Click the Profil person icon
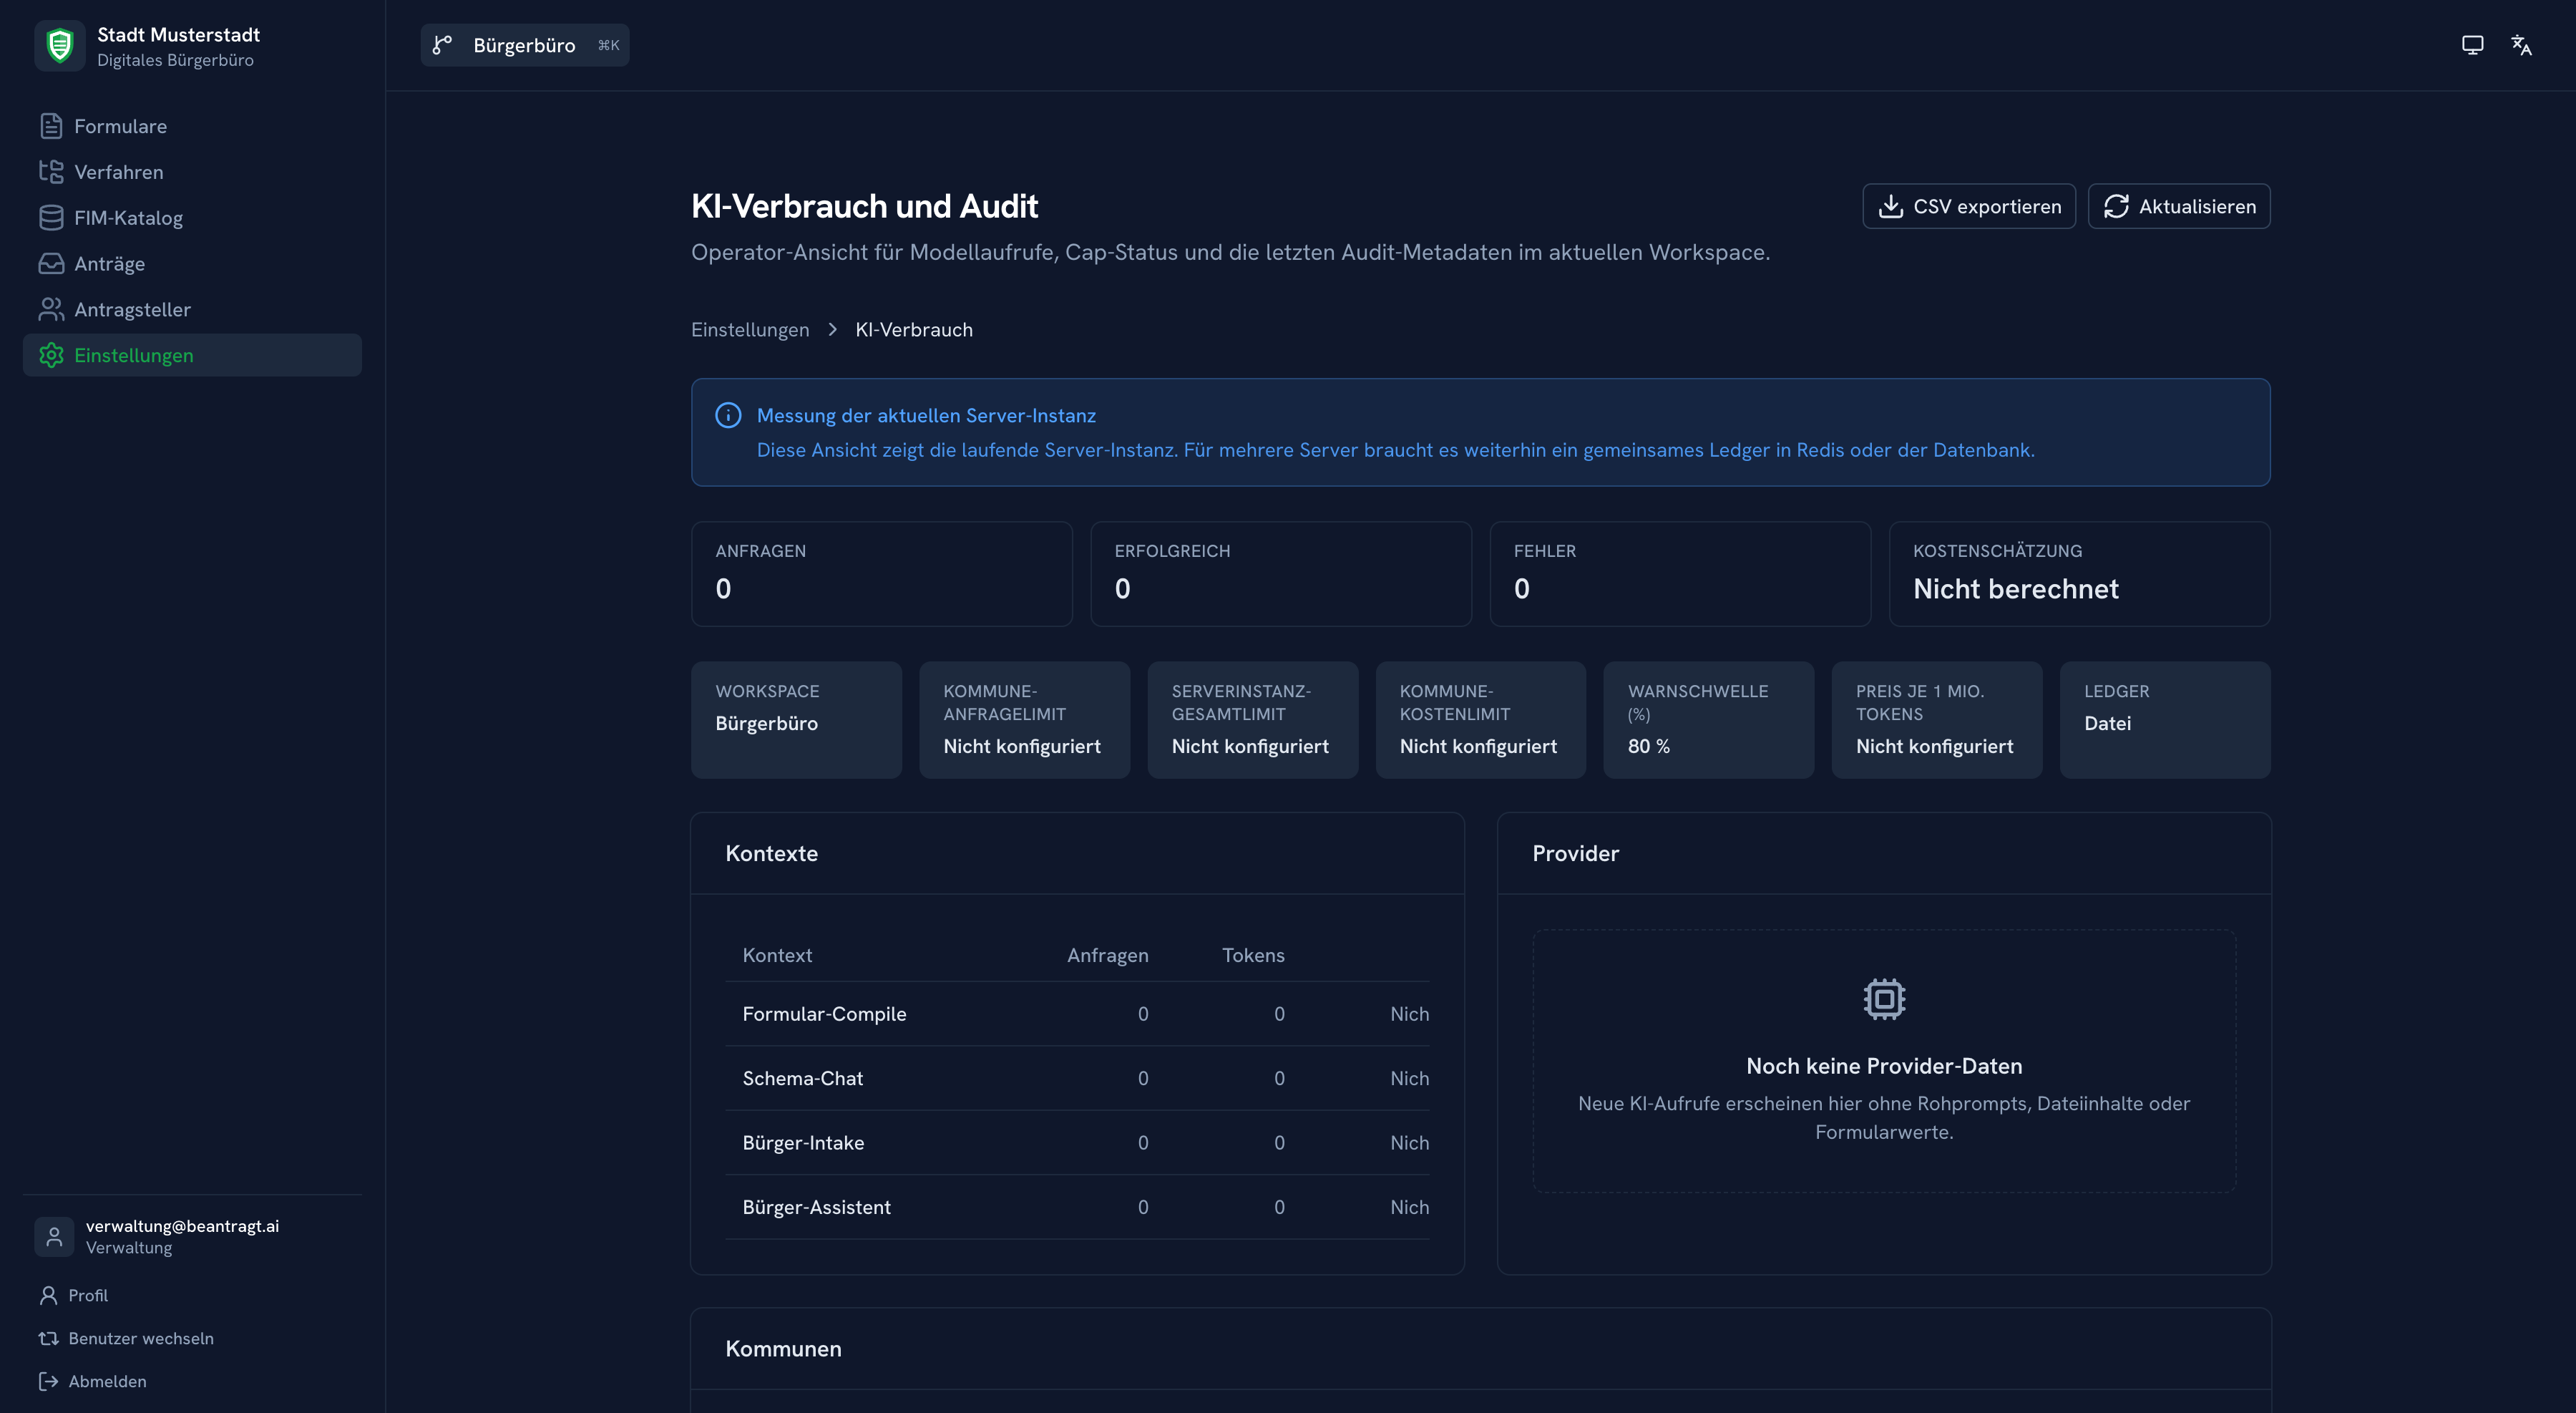The image size is (2576, 1413). (48, 1295)
